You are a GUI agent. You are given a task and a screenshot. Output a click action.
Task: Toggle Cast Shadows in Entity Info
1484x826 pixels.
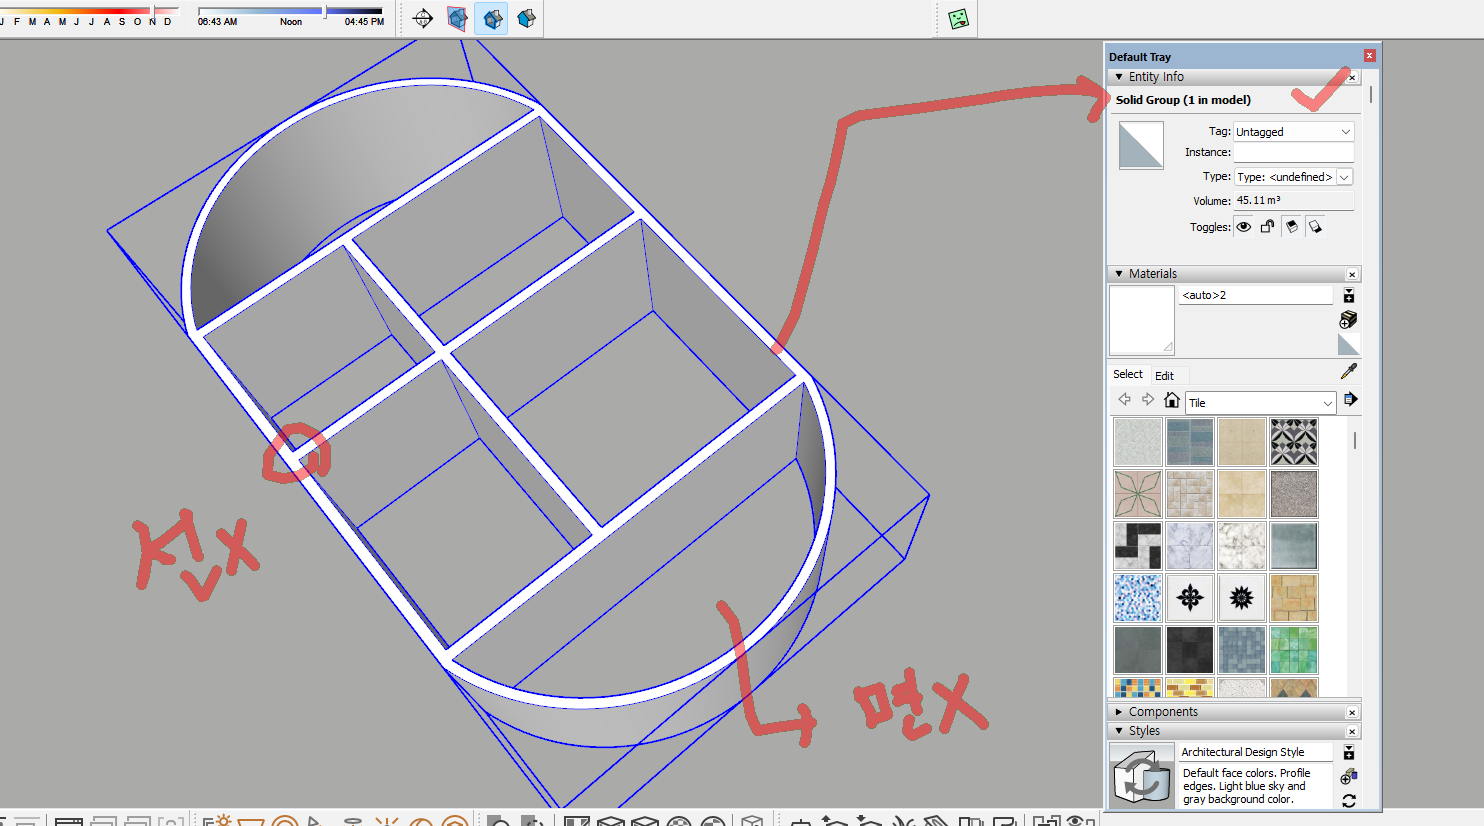click(1315, 227)
